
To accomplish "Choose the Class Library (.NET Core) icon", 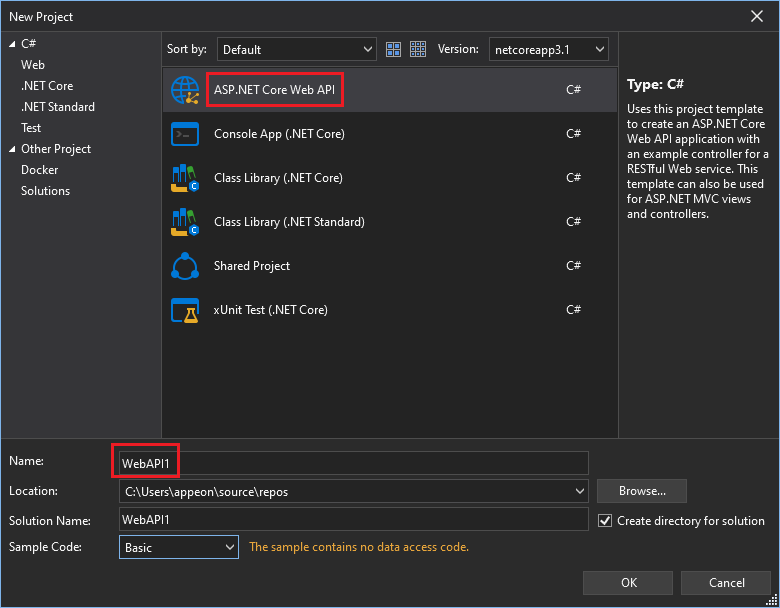I will pos(186,178).
